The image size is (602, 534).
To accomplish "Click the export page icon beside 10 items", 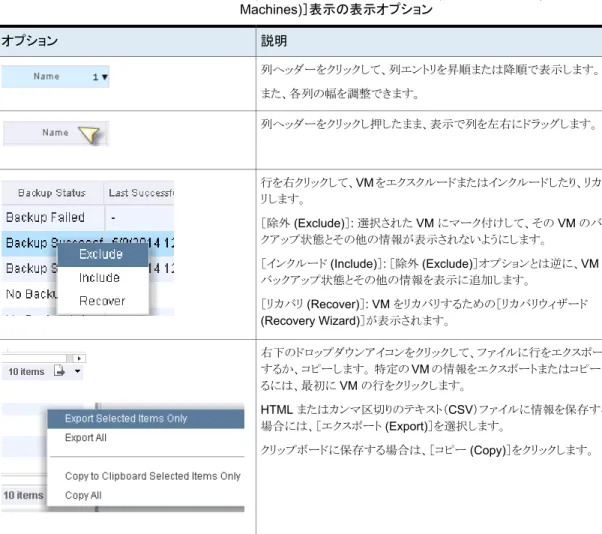I will [x=60, y=371].
